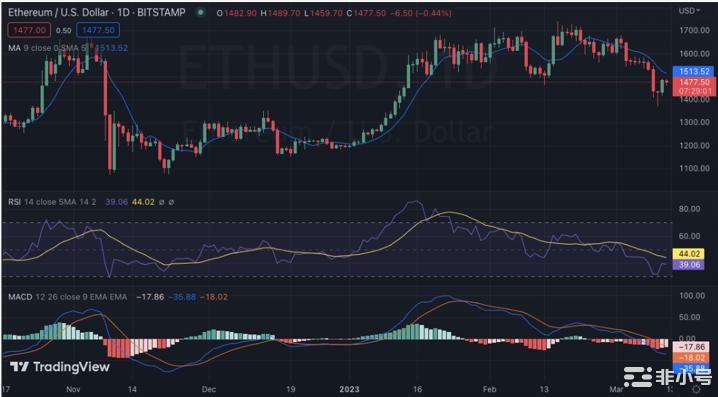Click the 0.50 spread value
The image size is (718, 397).
click(x=64, y=31)
